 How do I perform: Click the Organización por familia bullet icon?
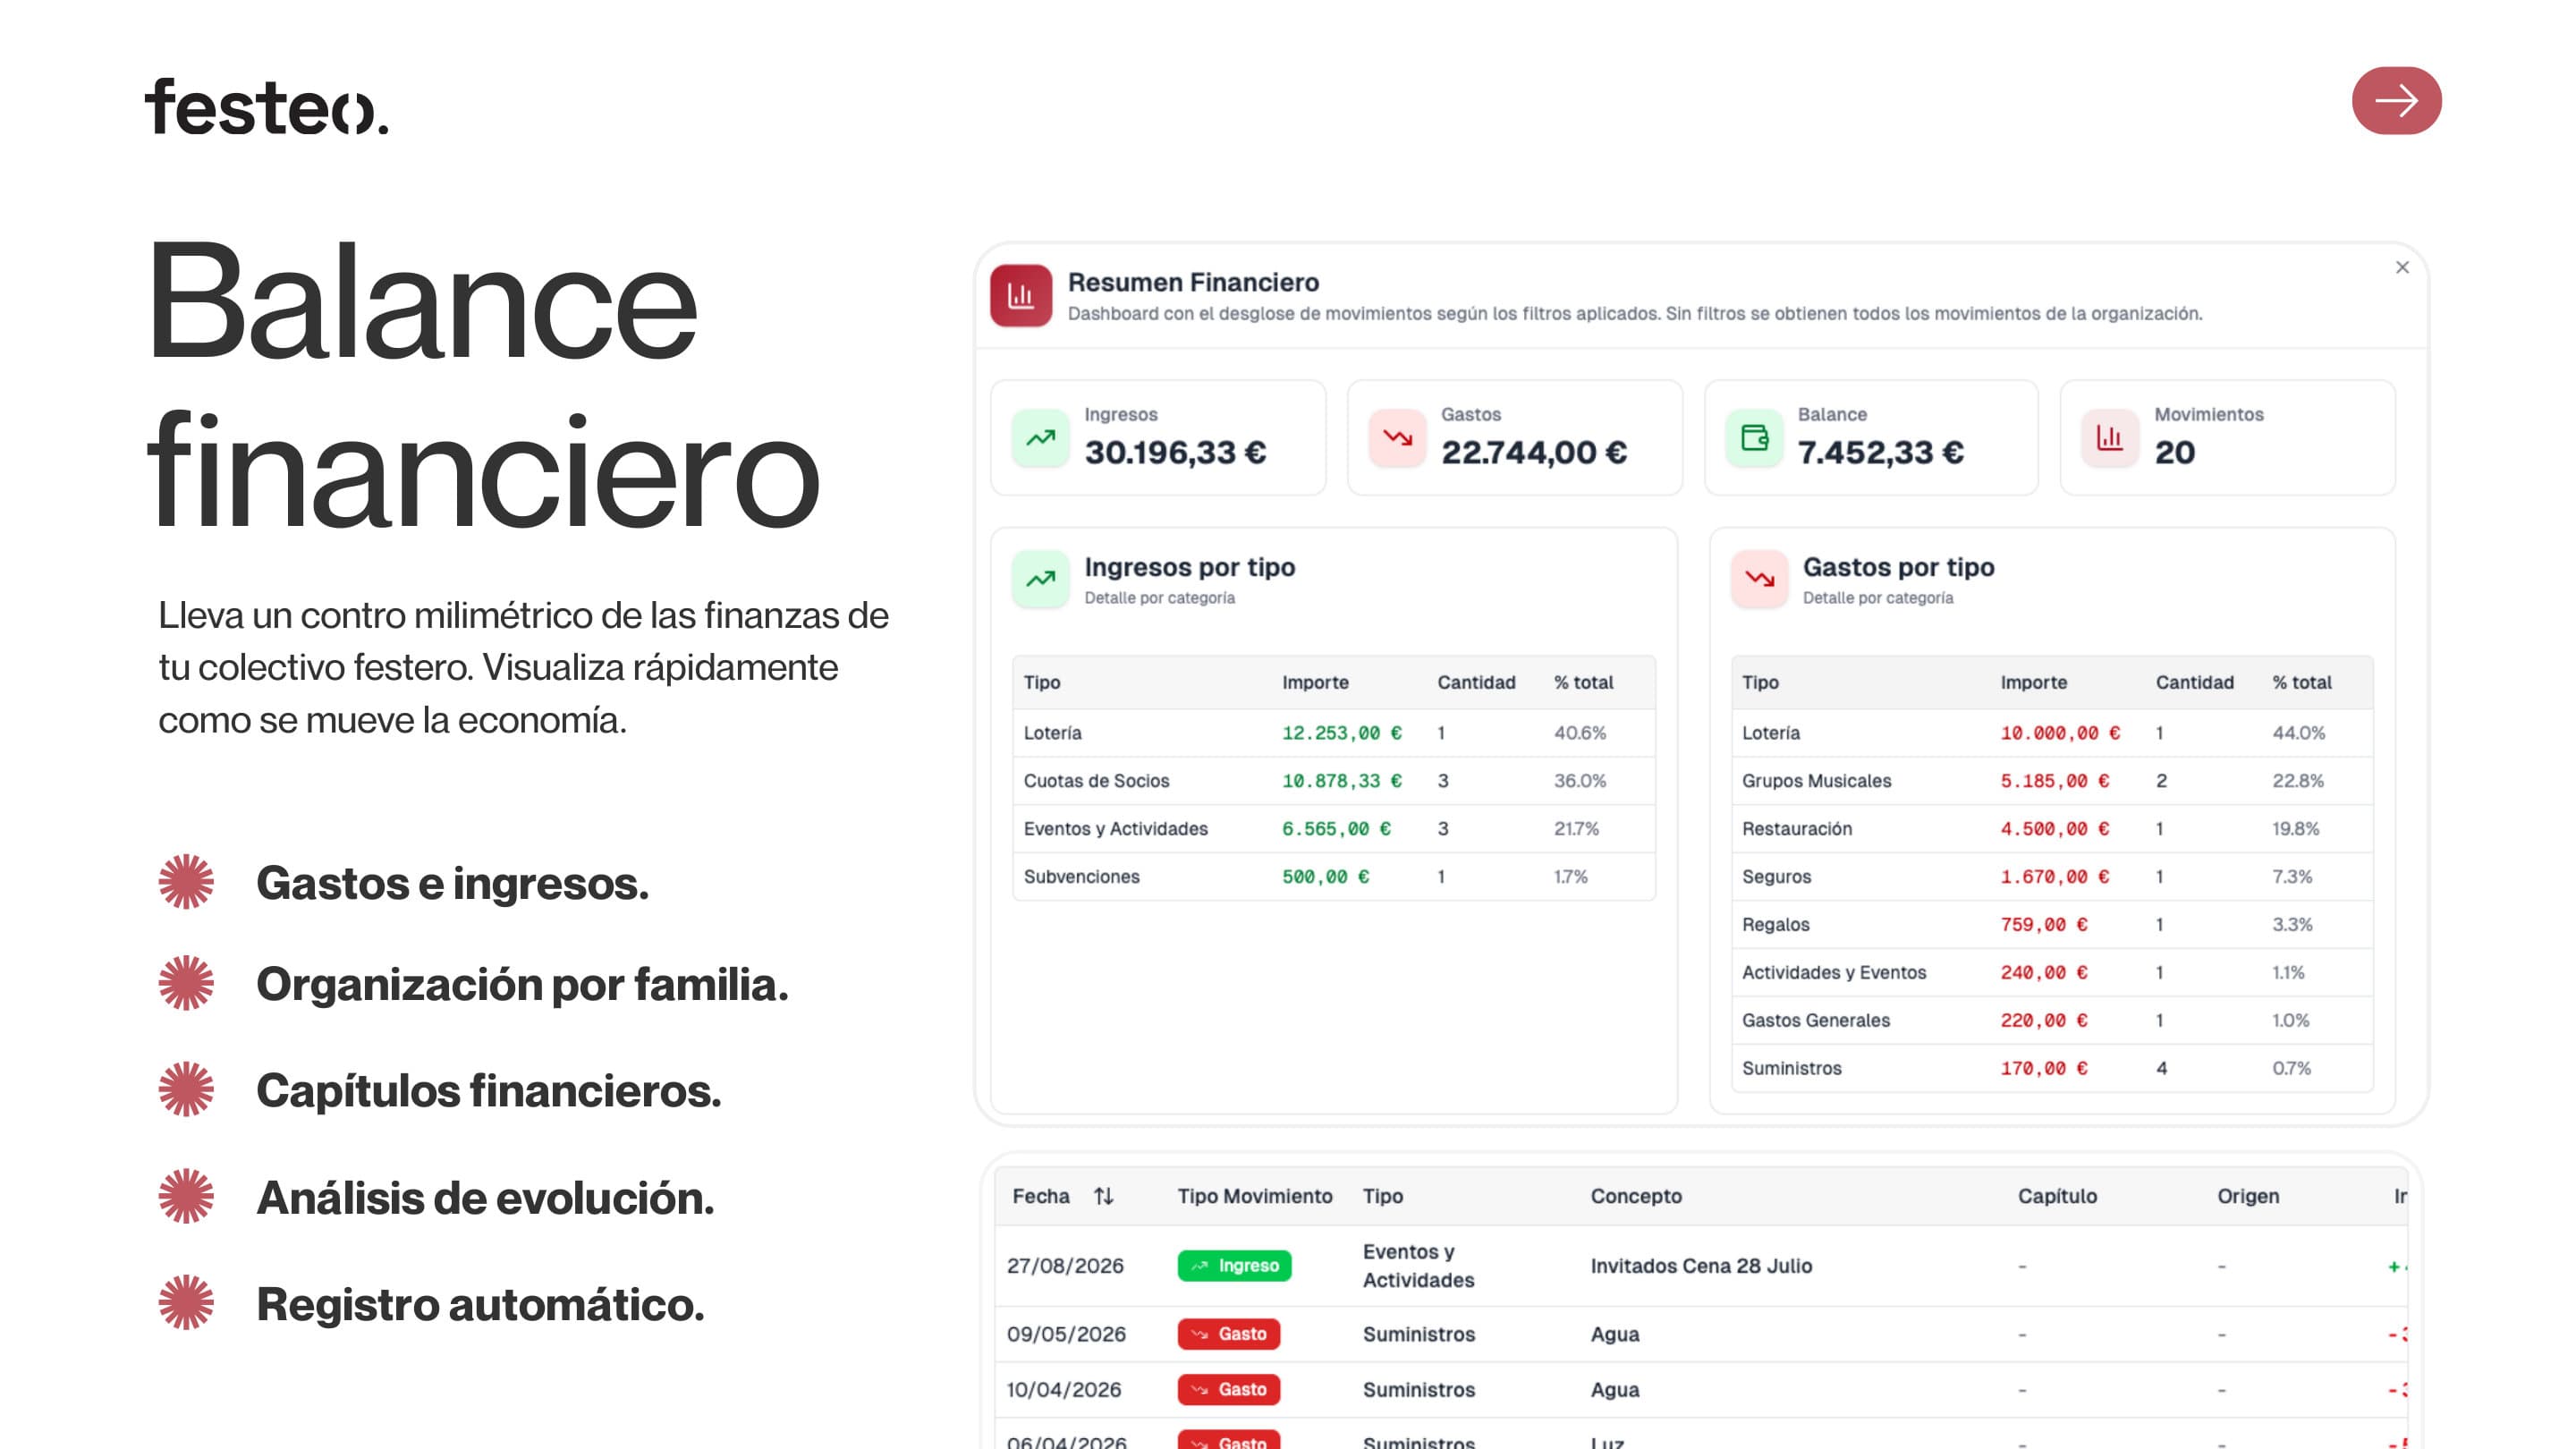pos(186,983)
